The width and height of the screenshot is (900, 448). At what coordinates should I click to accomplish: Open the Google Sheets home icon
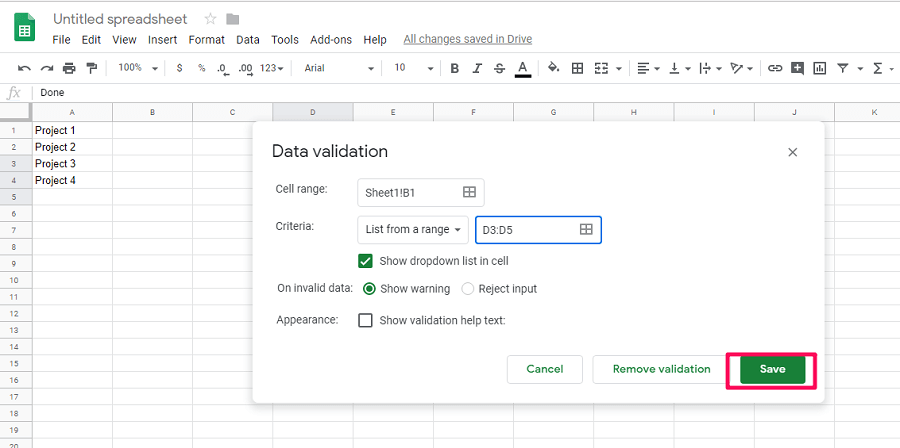(x=25, y=26)
